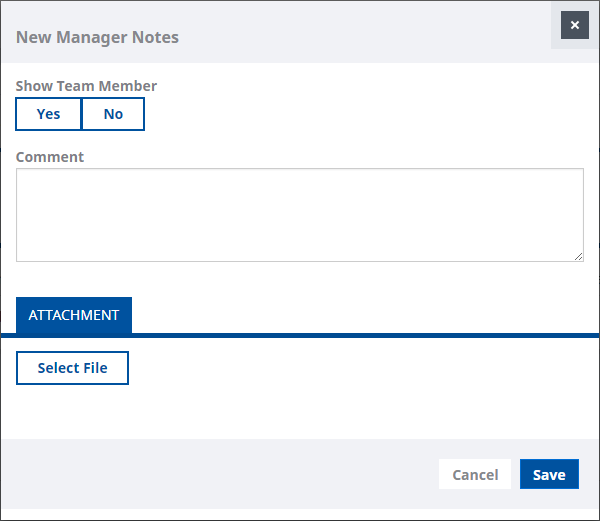Open the ATTACHMENT tab
Viewport: 600px width, 521px height.
click(74, 315)
